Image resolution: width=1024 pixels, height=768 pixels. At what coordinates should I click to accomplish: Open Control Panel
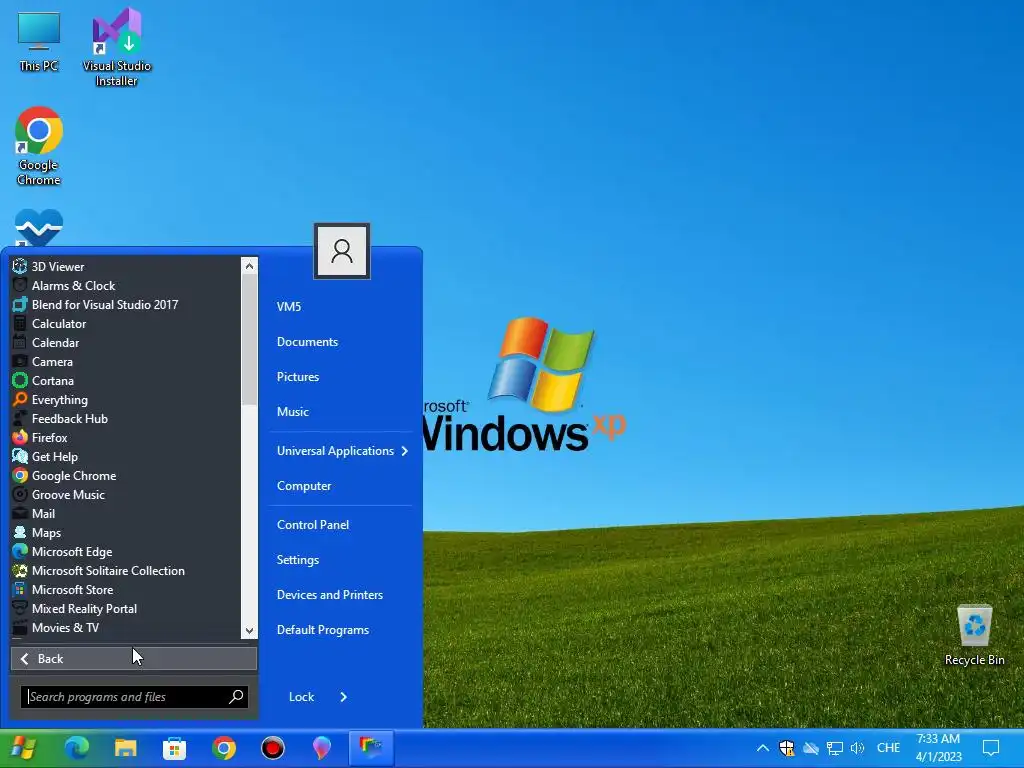tap(313, 524)
